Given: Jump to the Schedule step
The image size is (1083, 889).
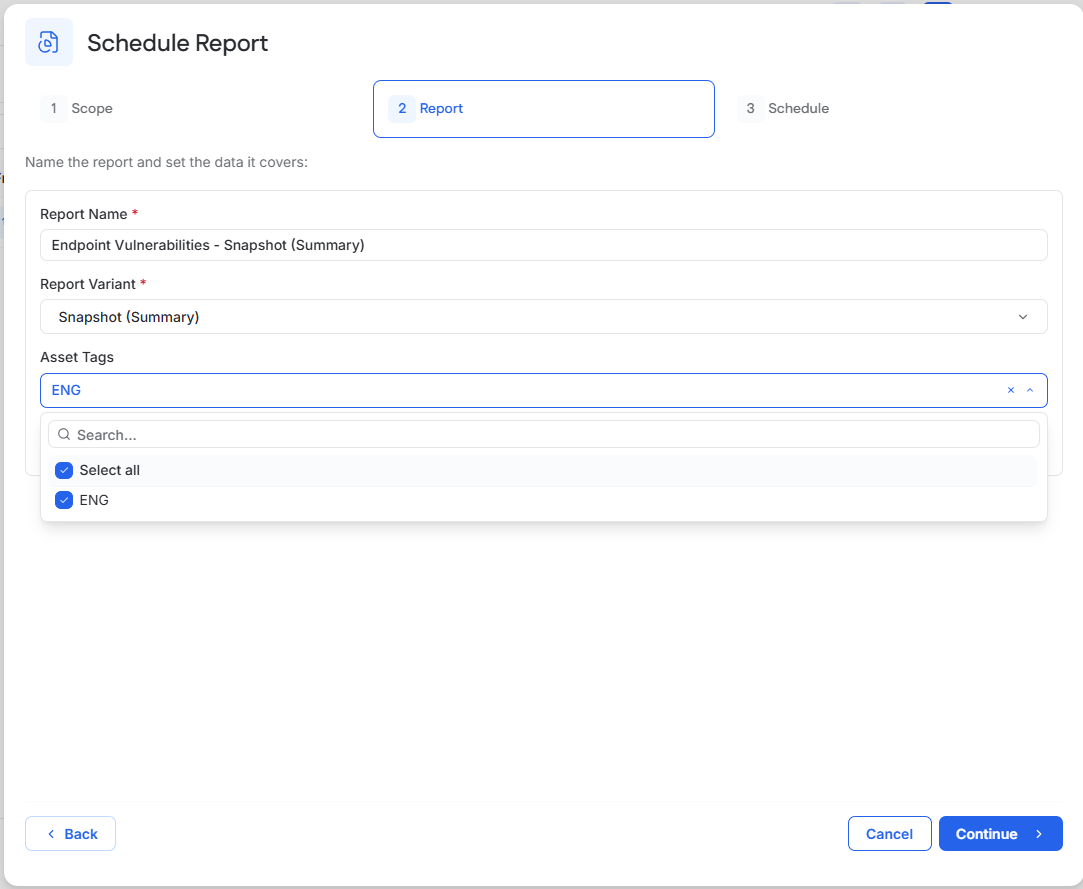Looking at the screenshot, I should [x=783, y=108].
